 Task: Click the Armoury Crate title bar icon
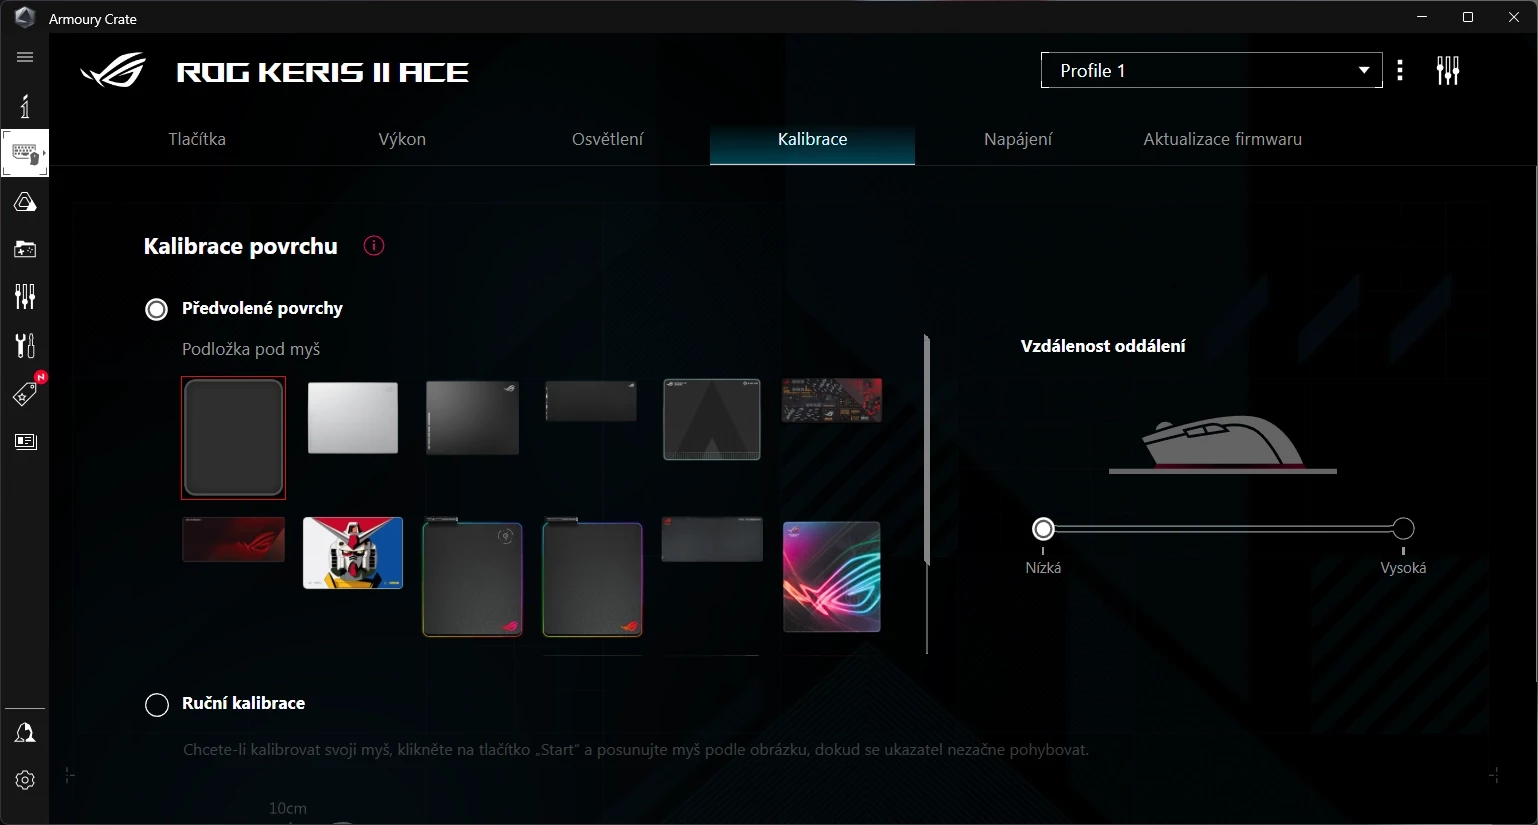click(25, 18)
